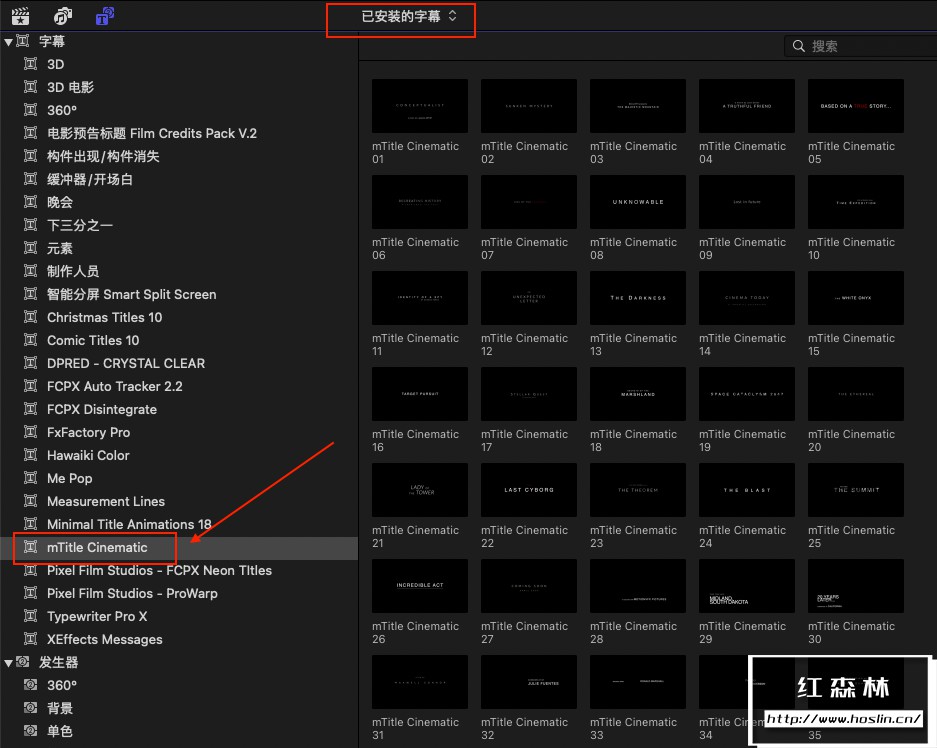The height and width of the screenshot is (748, 937).
Task: Open the Libraries sidebar clapperboard icon
Action: click(x=21, y=16)
